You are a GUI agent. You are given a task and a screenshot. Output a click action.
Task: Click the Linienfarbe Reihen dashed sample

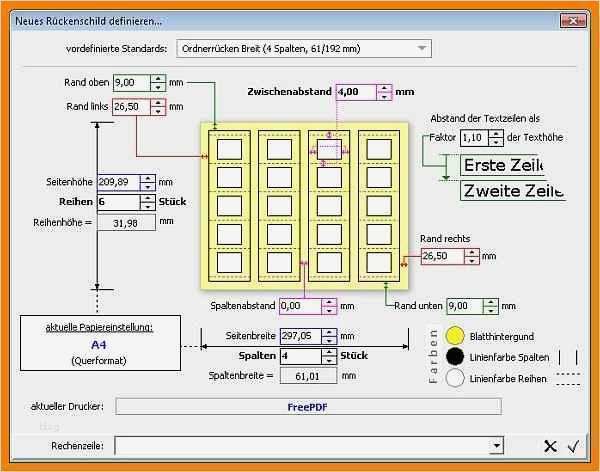pos(568,379)
